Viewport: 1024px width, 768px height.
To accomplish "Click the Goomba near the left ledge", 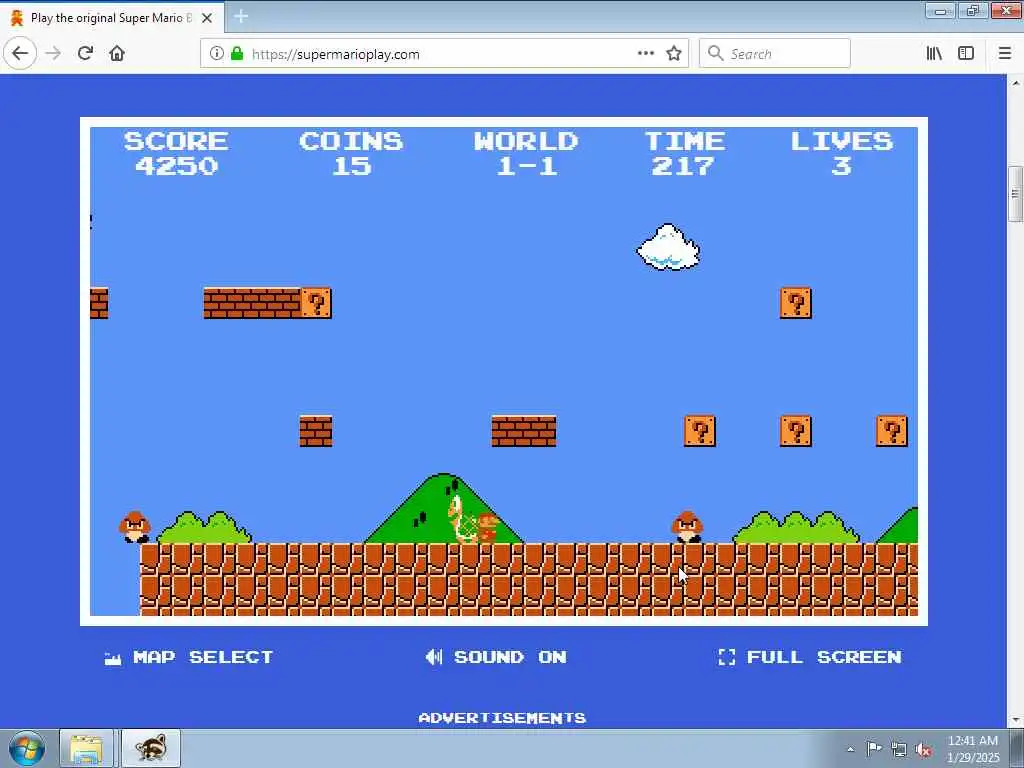I will point(135,527).
